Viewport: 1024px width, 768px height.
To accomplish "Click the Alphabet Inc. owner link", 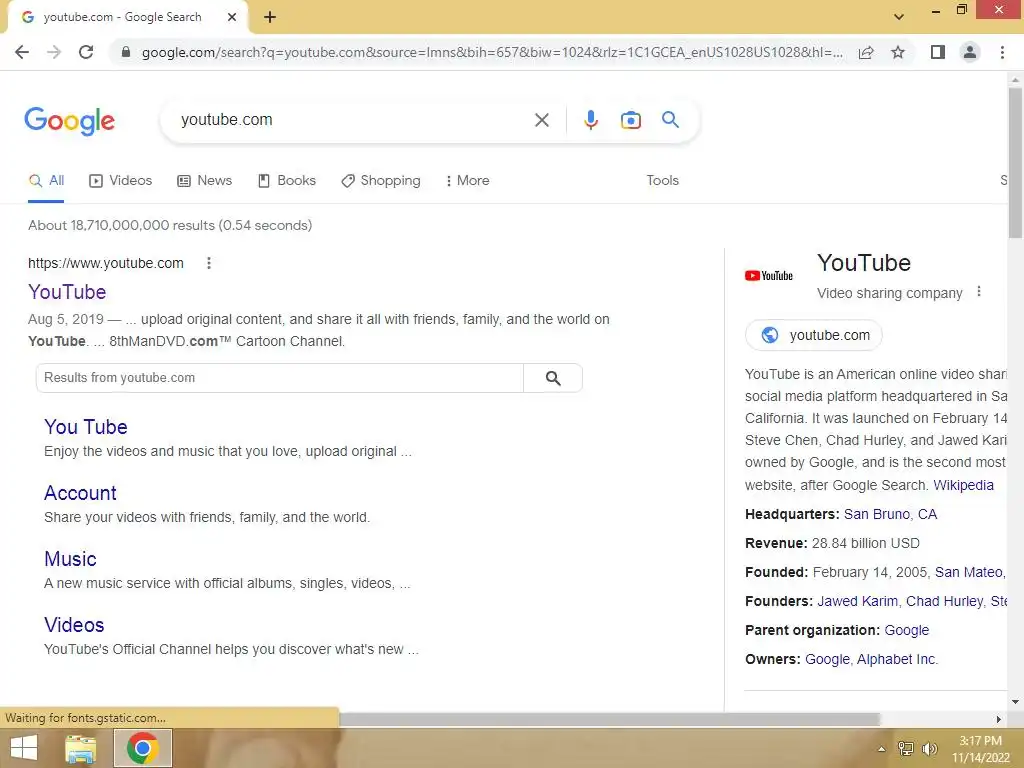I will tap(897, 659).
